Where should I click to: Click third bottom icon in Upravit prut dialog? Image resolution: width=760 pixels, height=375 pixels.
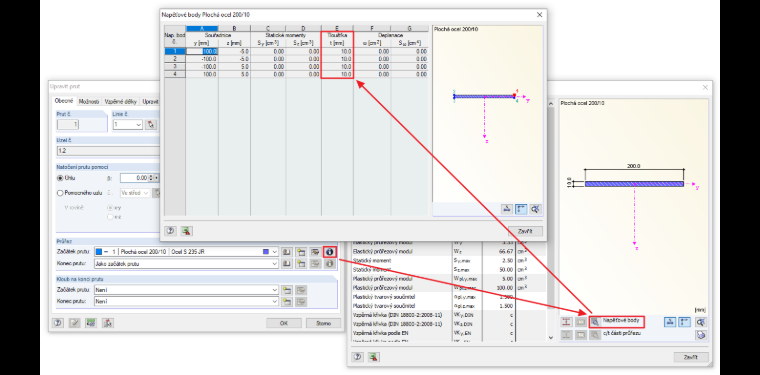[91, 323]
